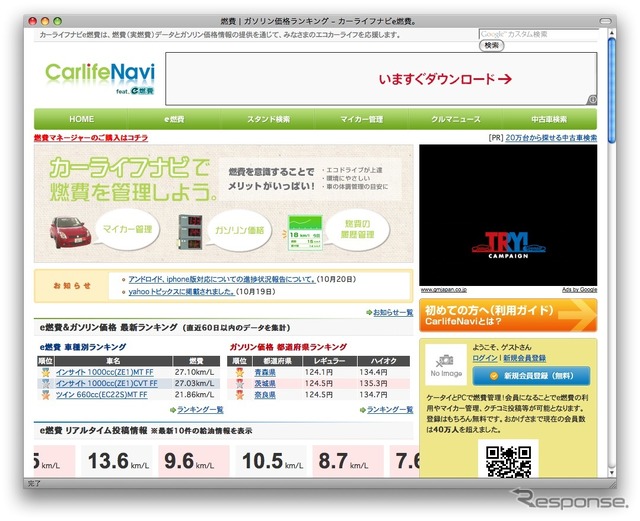
Task: Click the vertical scrollbar thumb
Action: (x=611, y=90)
